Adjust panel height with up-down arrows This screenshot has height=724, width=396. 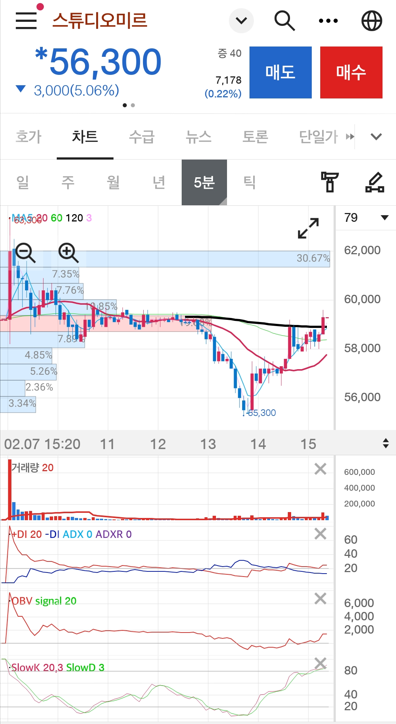coord(386,444)
